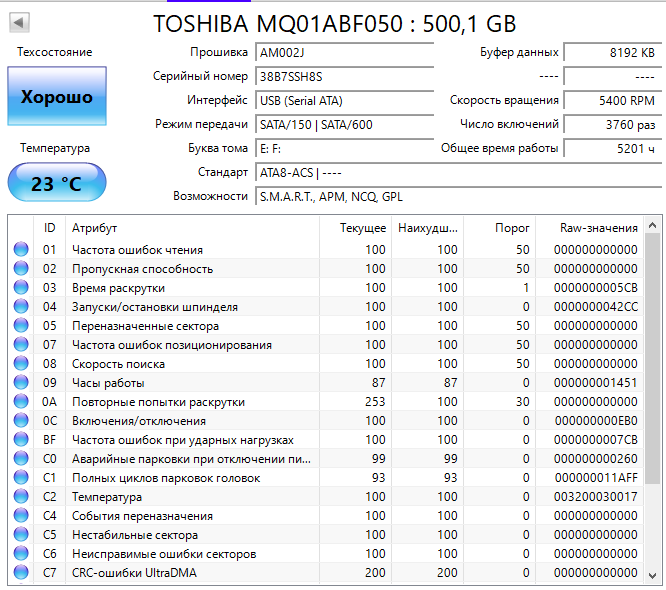Click status orb for Температура attribute row
666x590 pixels.
(x=21, y=497)
